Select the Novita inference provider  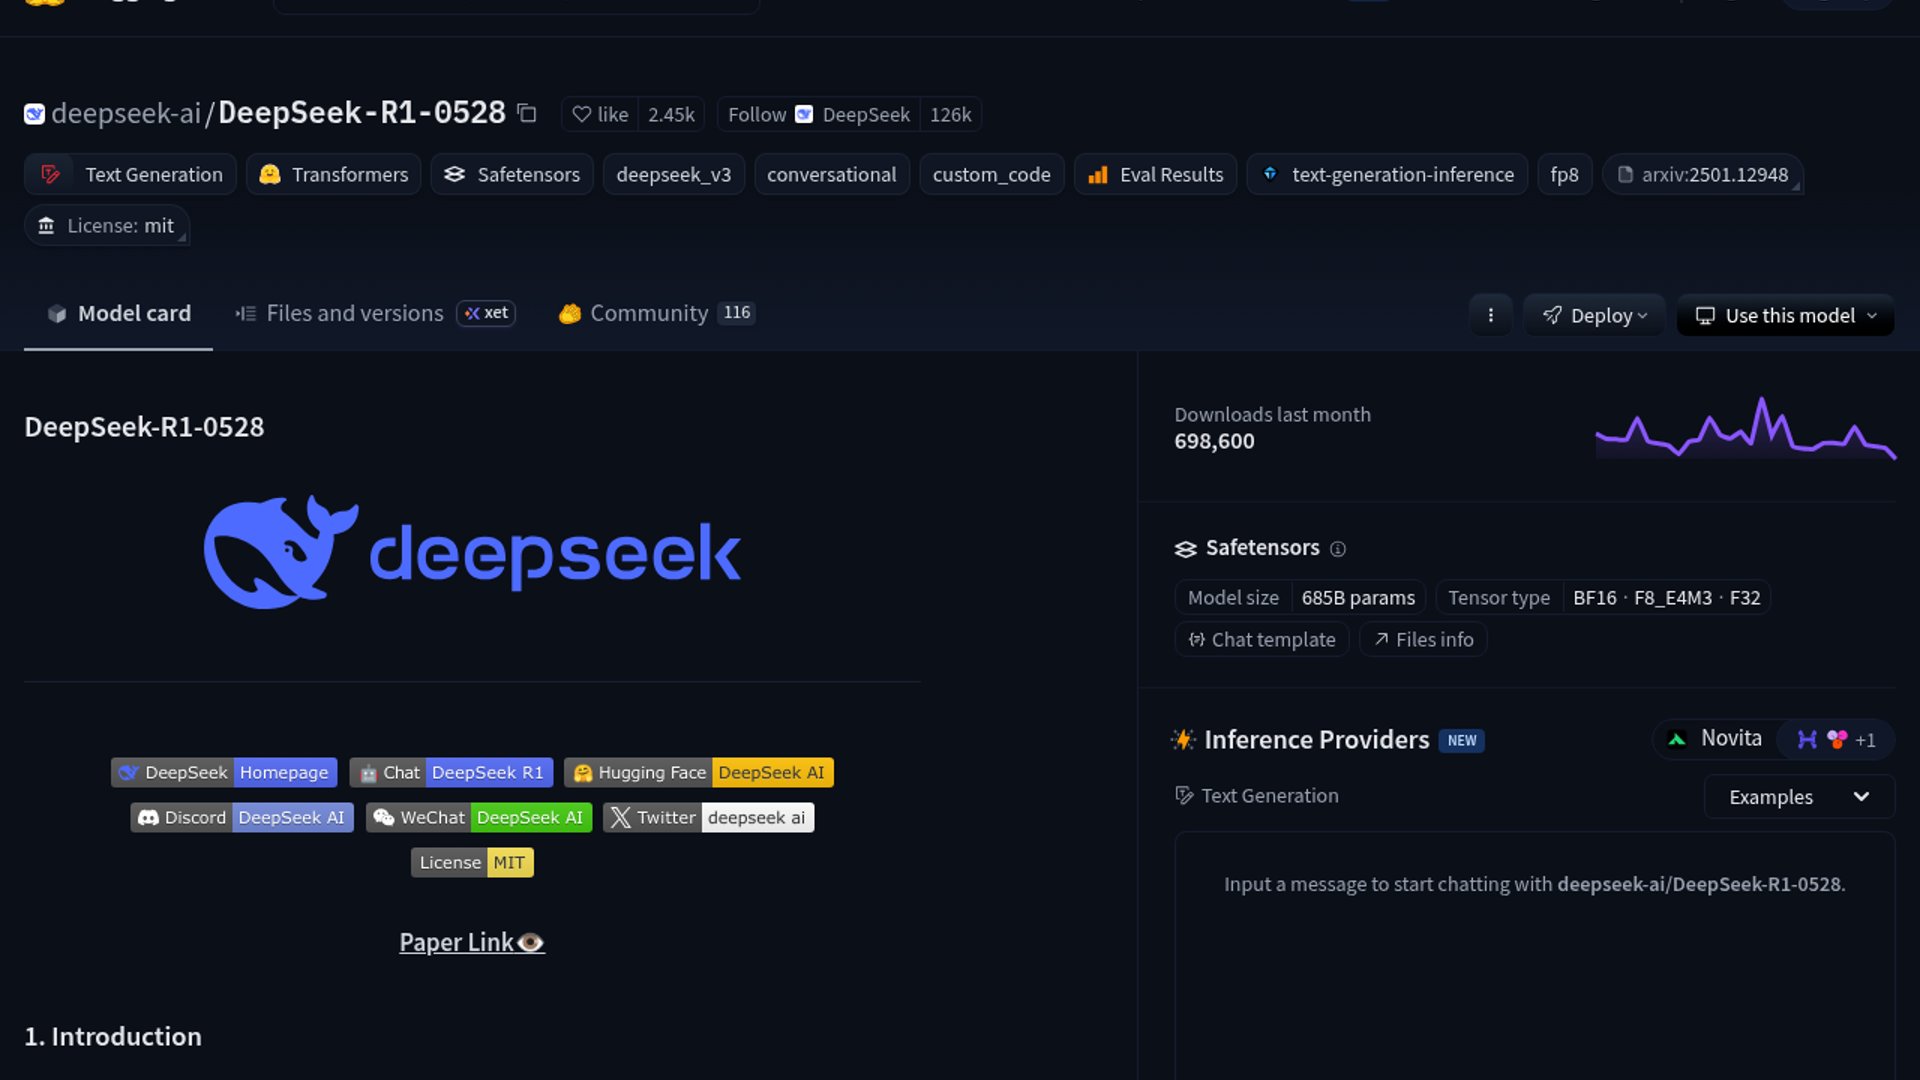pos(1716,739)
